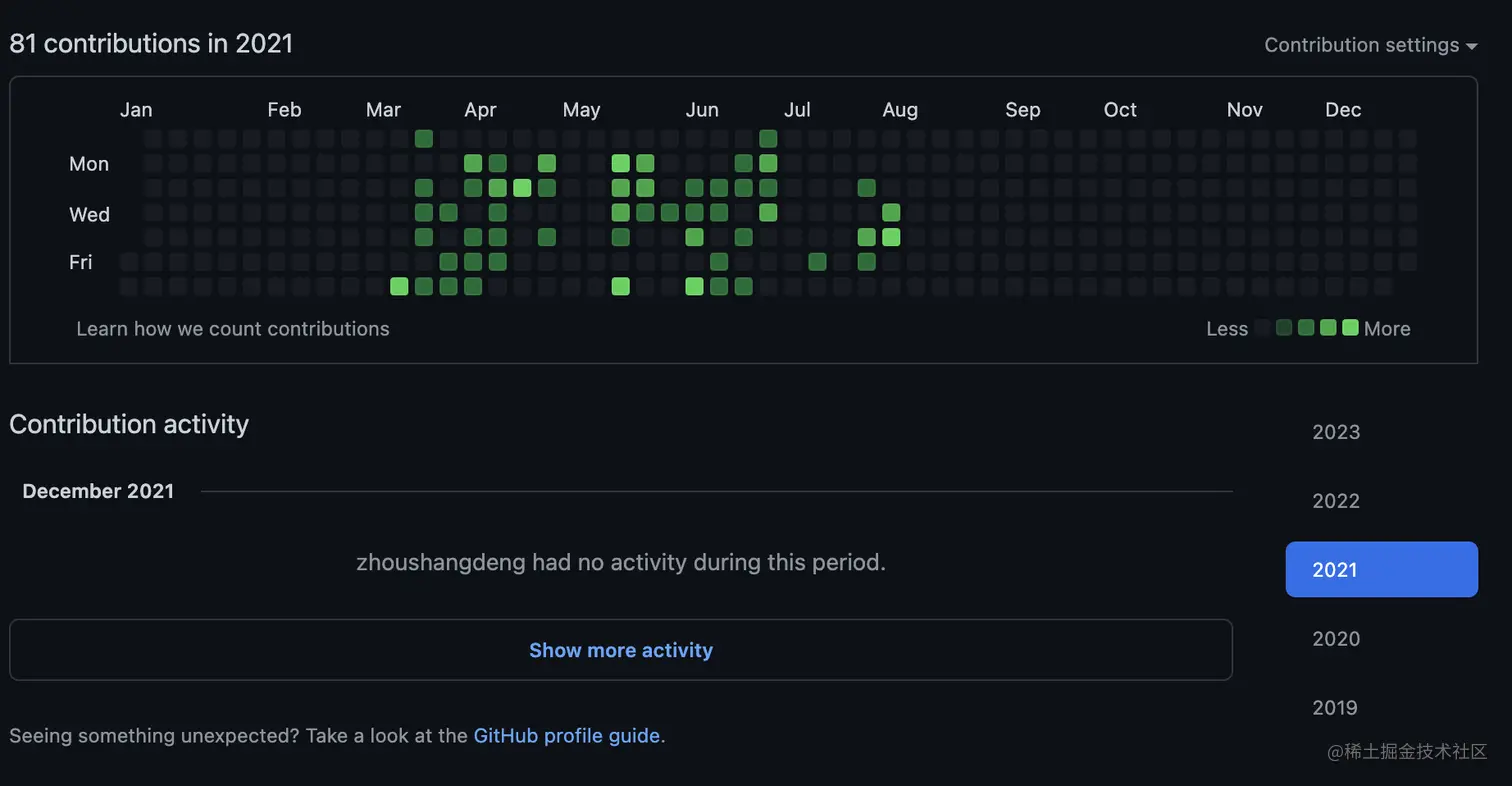Open the GitHub profile guide link
This screenshot has width=1512, height=786.
point(567,736)
